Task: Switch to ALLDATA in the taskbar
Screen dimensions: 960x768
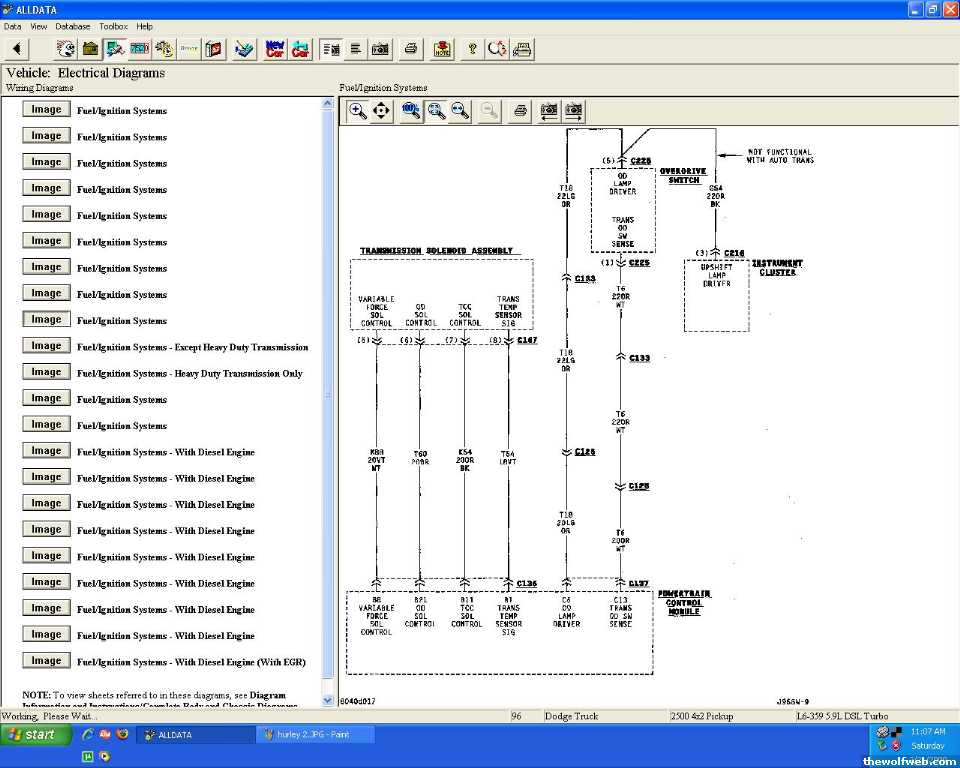Action: click(x=195, y=734)
